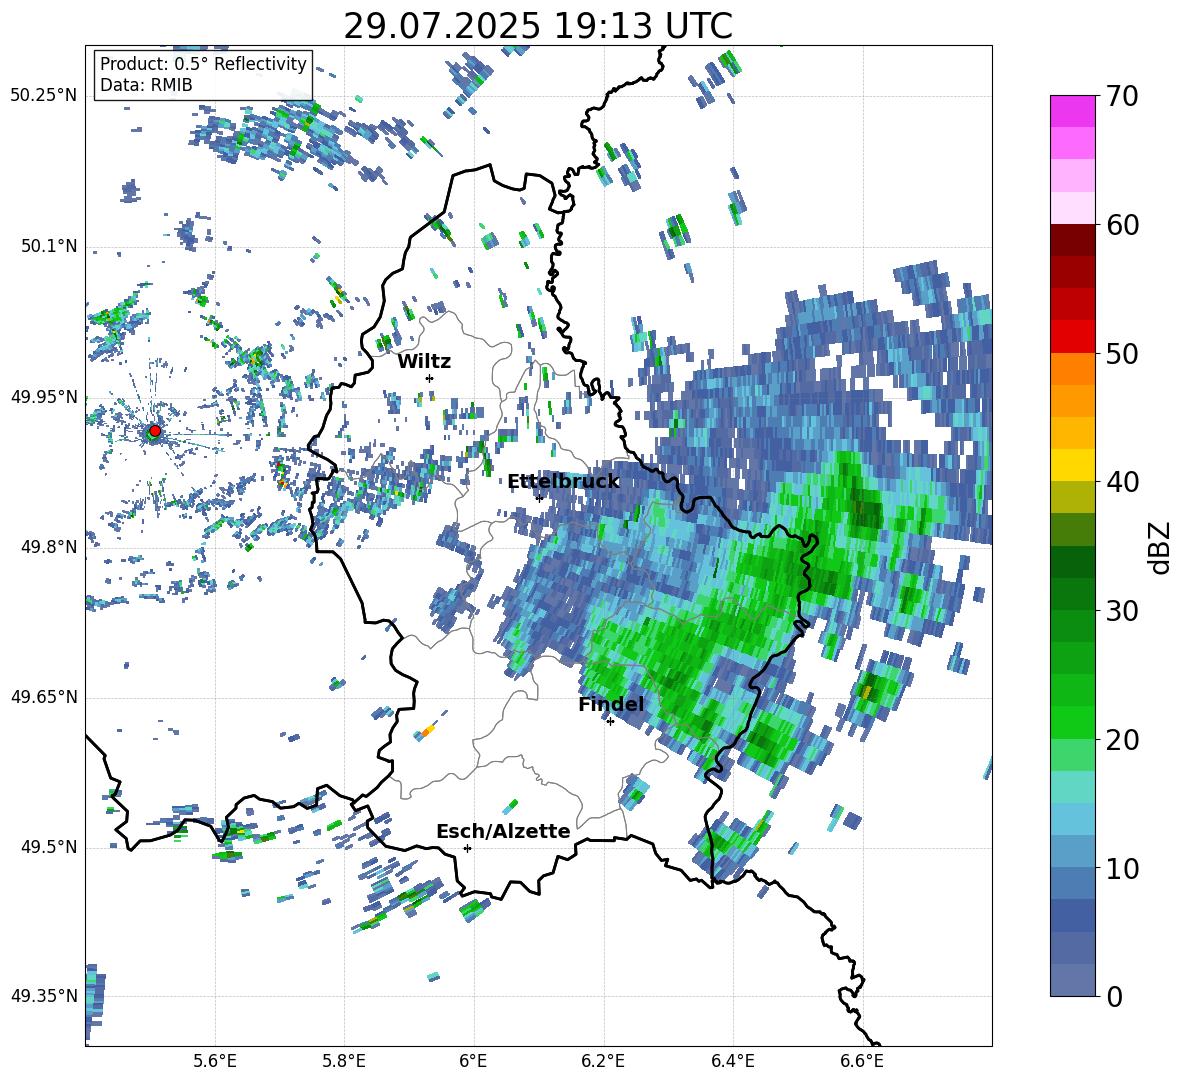Screen dimensions: 1184x1081
Task: Click the 30 tick on colorbar
Action: coord(1122,611)
